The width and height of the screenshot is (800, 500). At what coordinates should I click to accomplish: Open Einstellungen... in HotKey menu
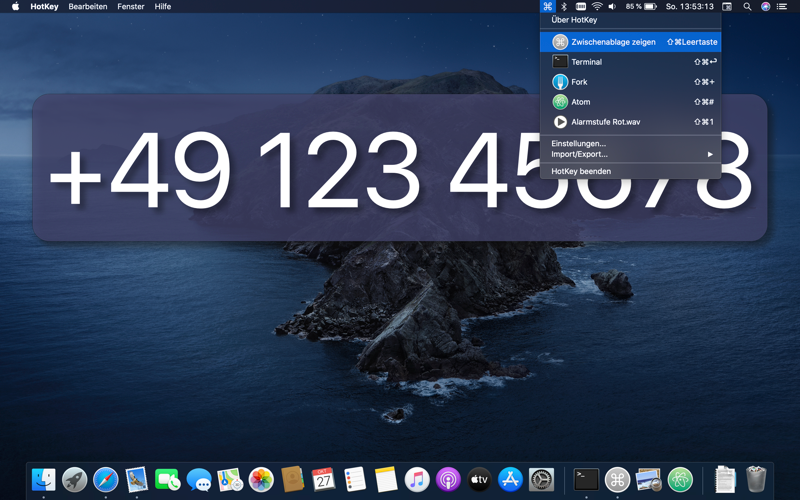coord(630,143)
